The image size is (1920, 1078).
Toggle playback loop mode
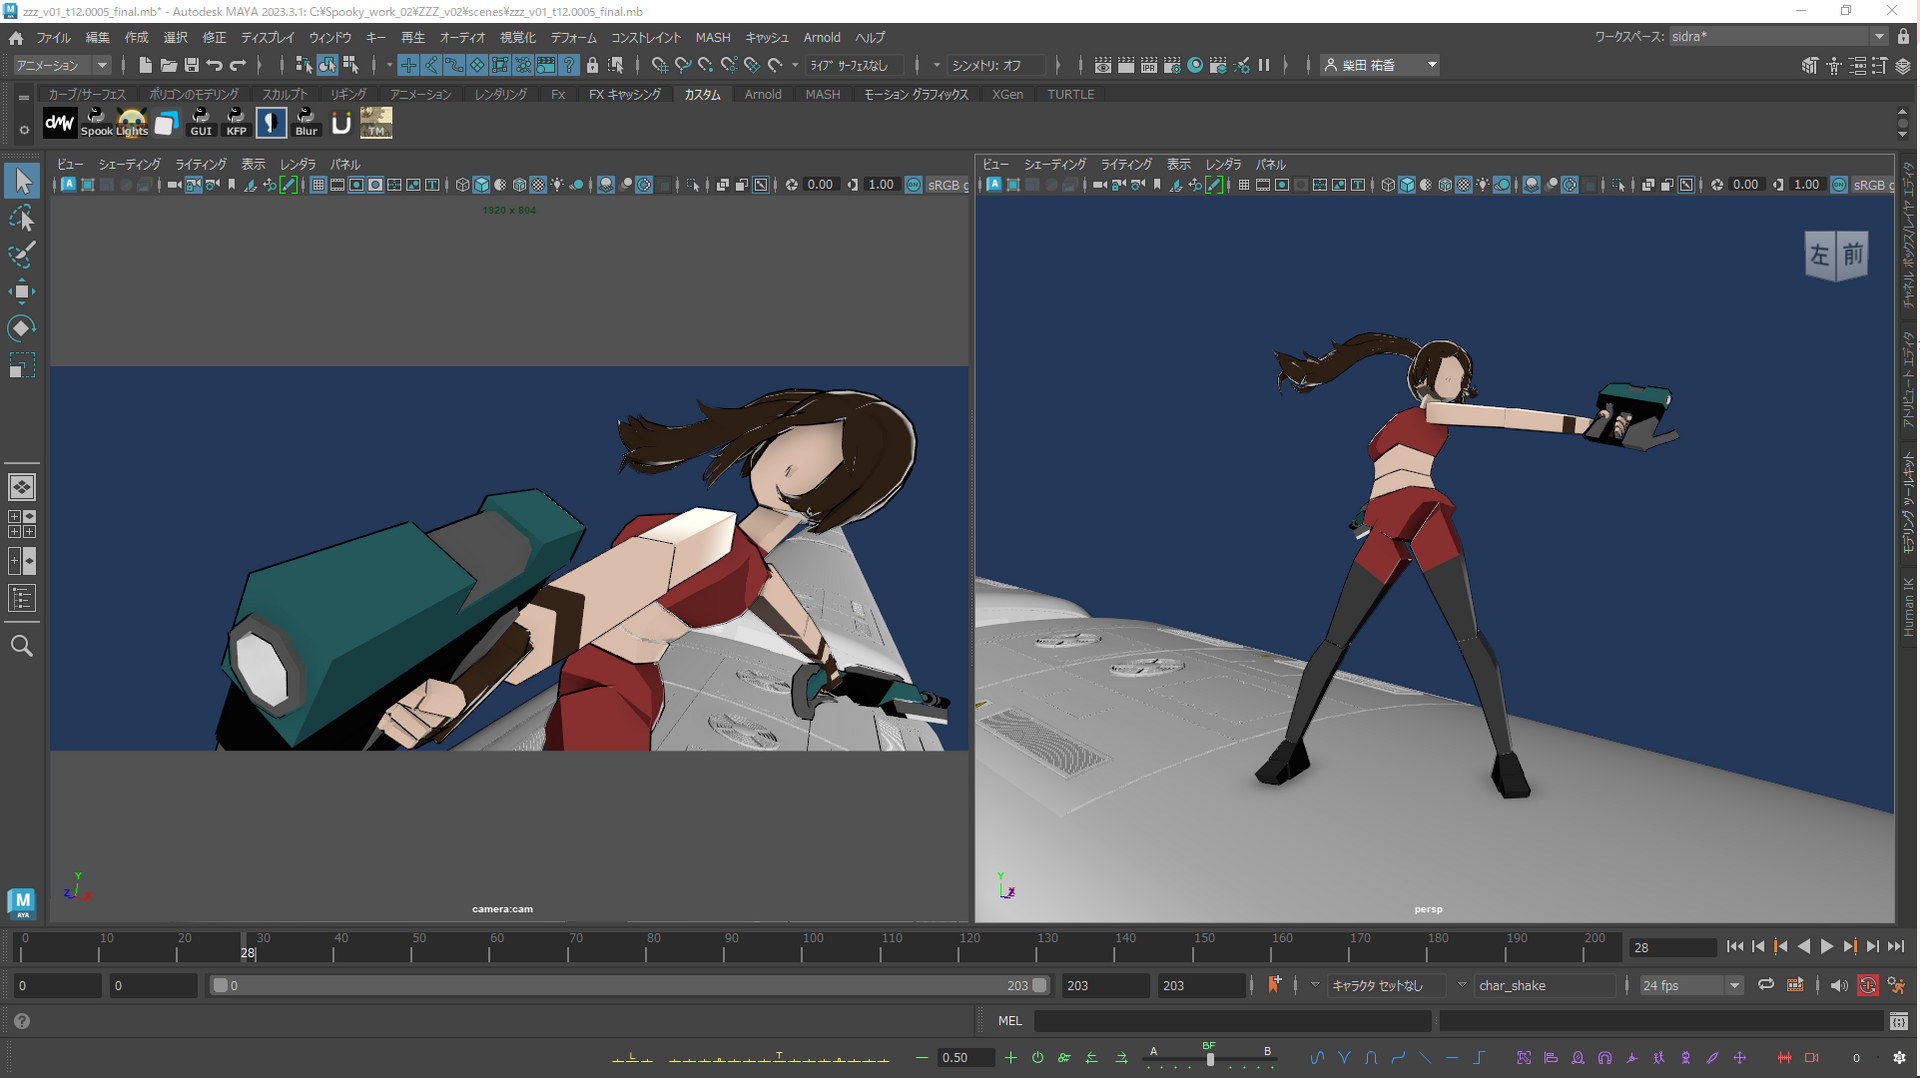pyautogui.click(x=1766, y=985)
